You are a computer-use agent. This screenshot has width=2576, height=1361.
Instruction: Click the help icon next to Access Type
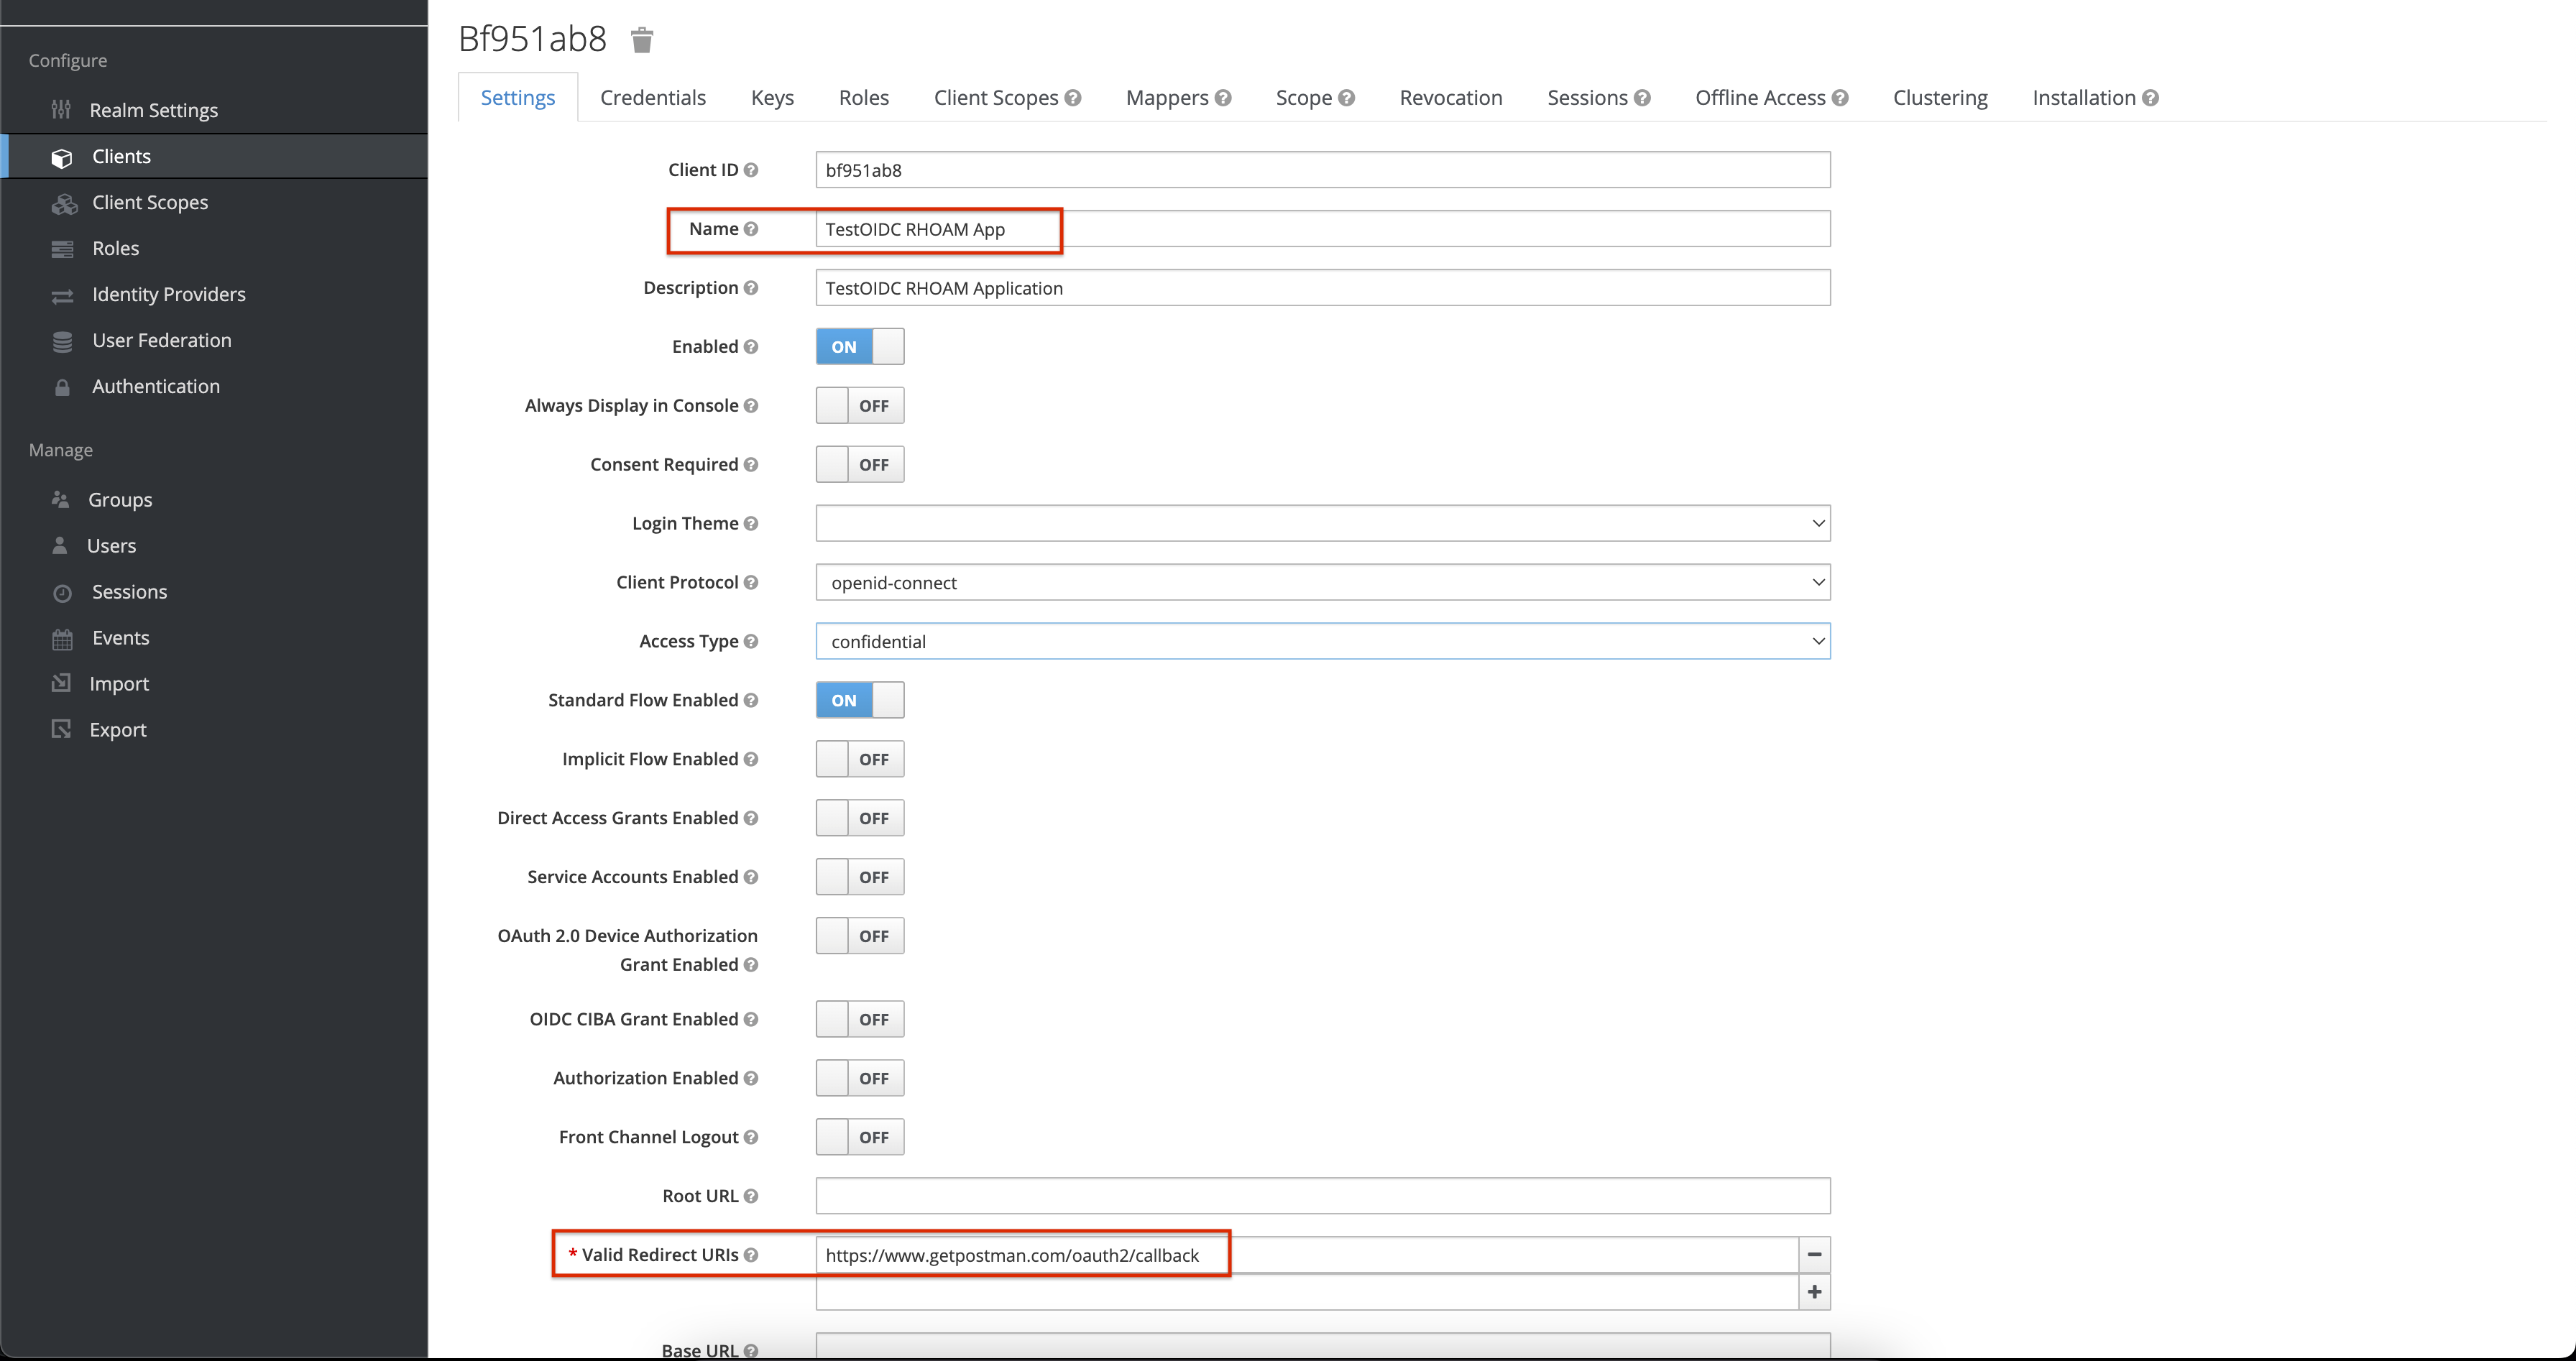pyautogui.click(x=751, y=642)
